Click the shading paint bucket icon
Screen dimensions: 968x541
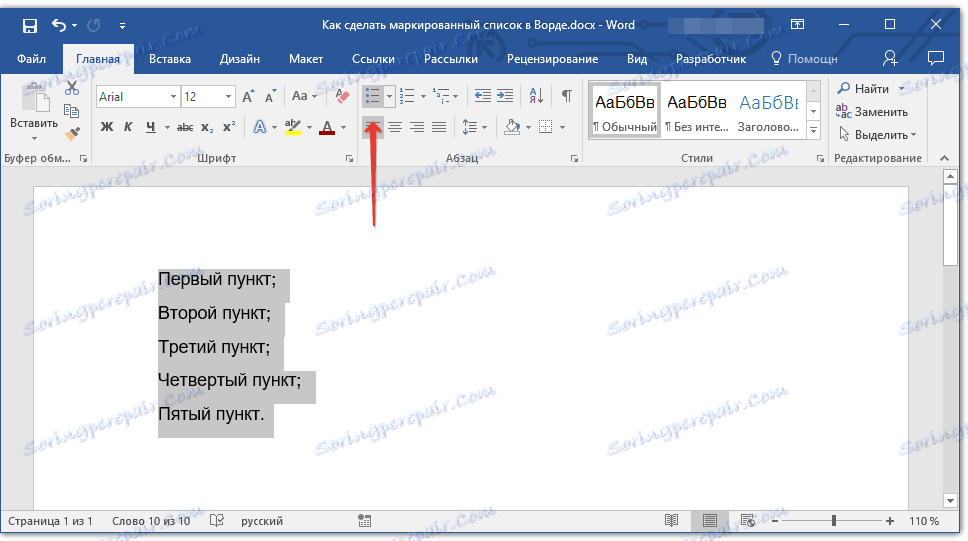click(512, 127)
